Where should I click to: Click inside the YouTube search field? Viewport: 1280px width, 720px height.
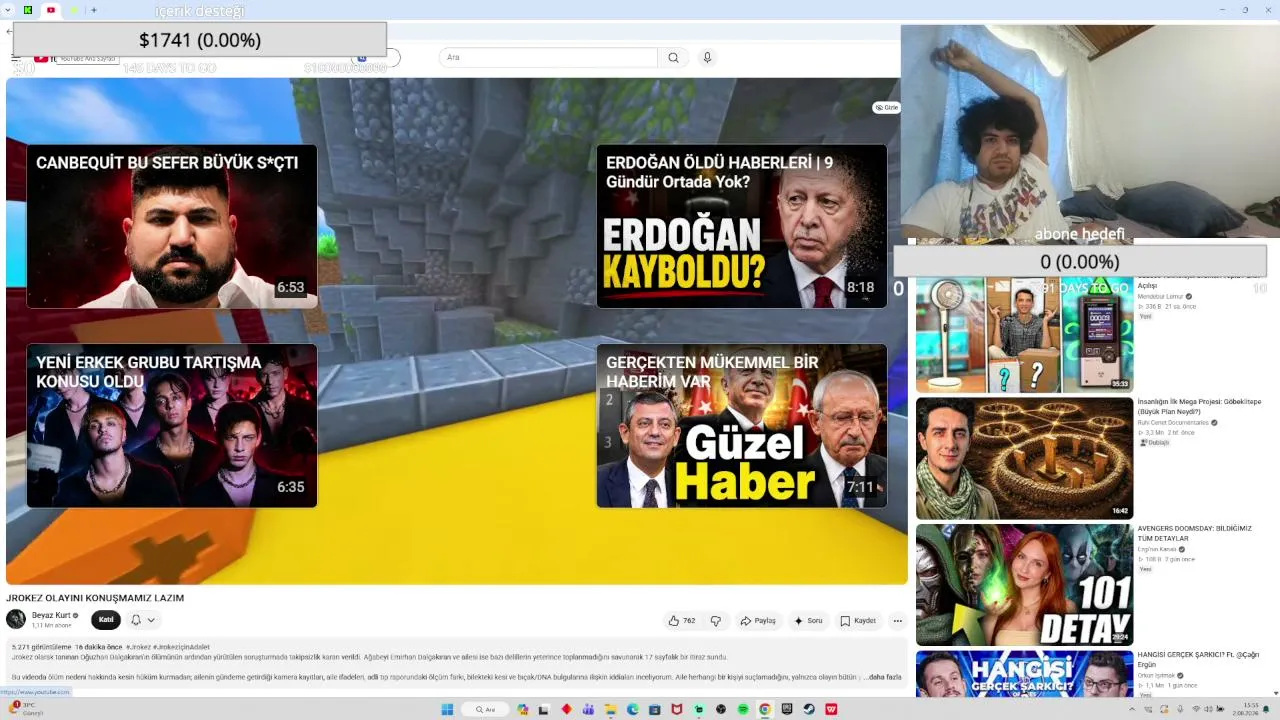coord(548,58)
